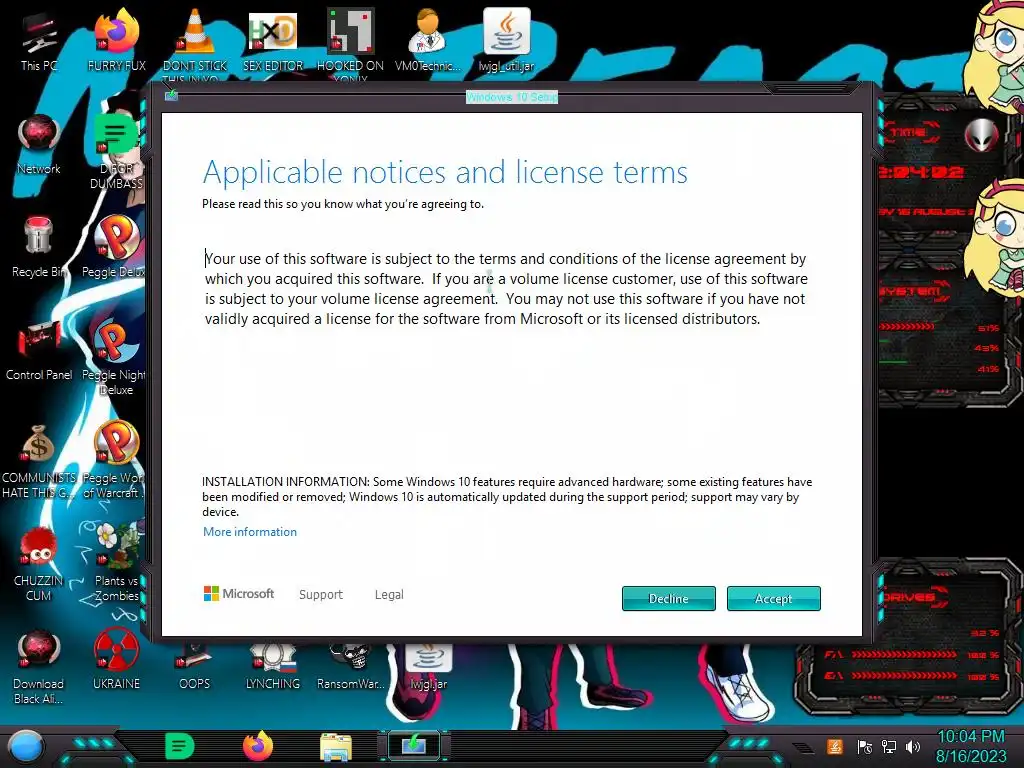Select the OOPS desktop shortcut
Screen dimensions: 1024x768
(x=194, y=667)
